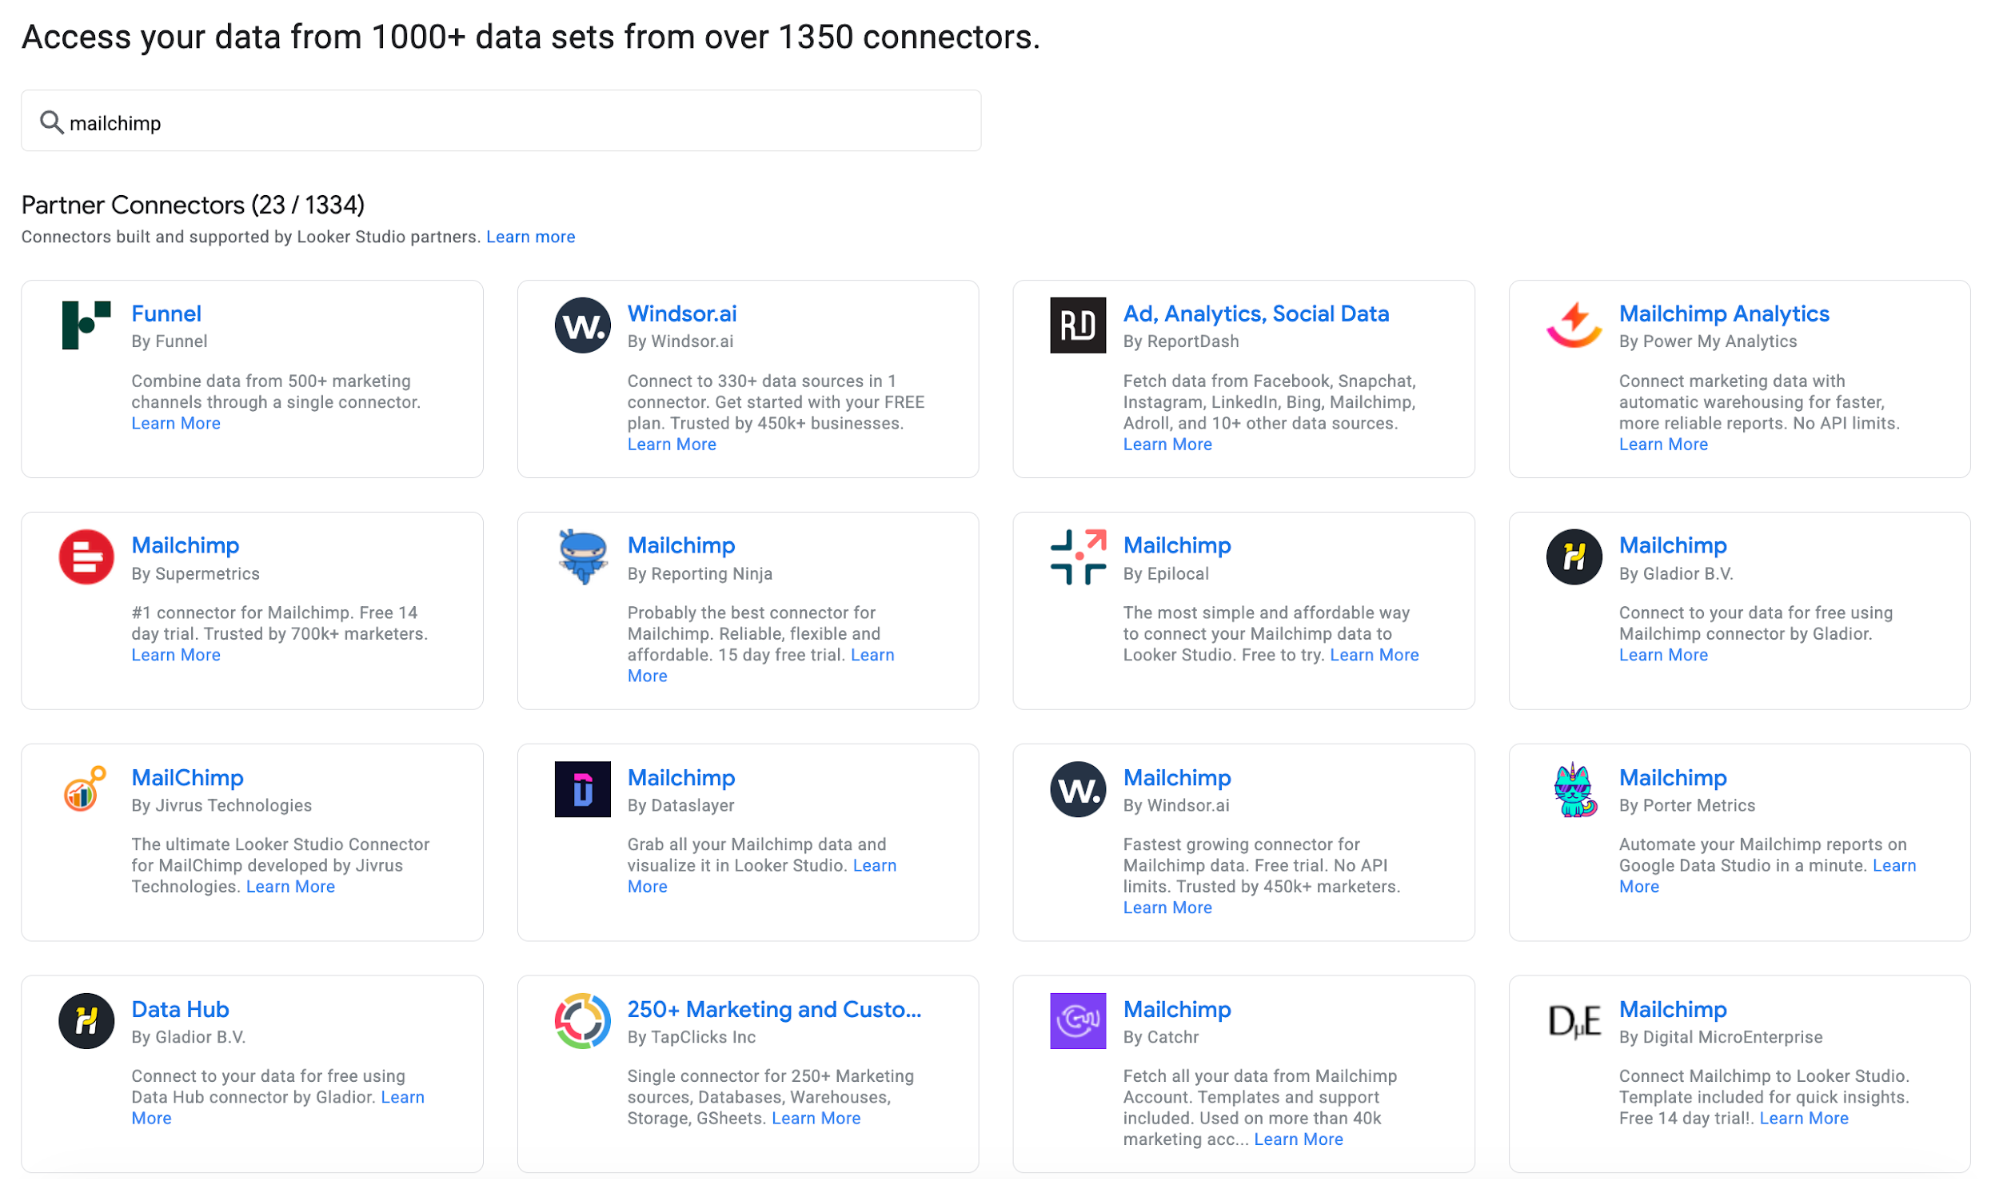Click Learn More on Catchr card
1999x1180 pixels.
1298,1139
